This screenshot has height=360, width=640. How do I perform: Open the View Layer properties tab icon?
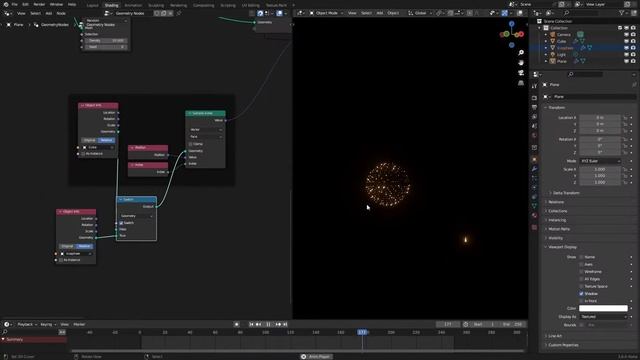point(534,117)
